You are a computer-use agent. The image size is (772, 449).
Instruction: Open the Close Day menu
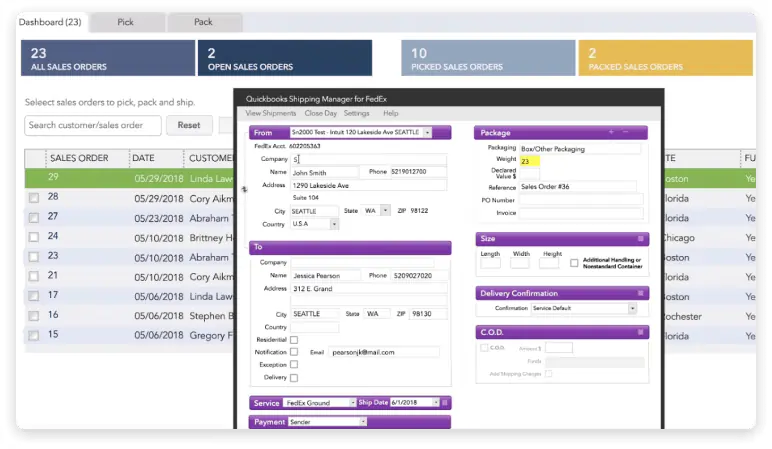[321, 113]
